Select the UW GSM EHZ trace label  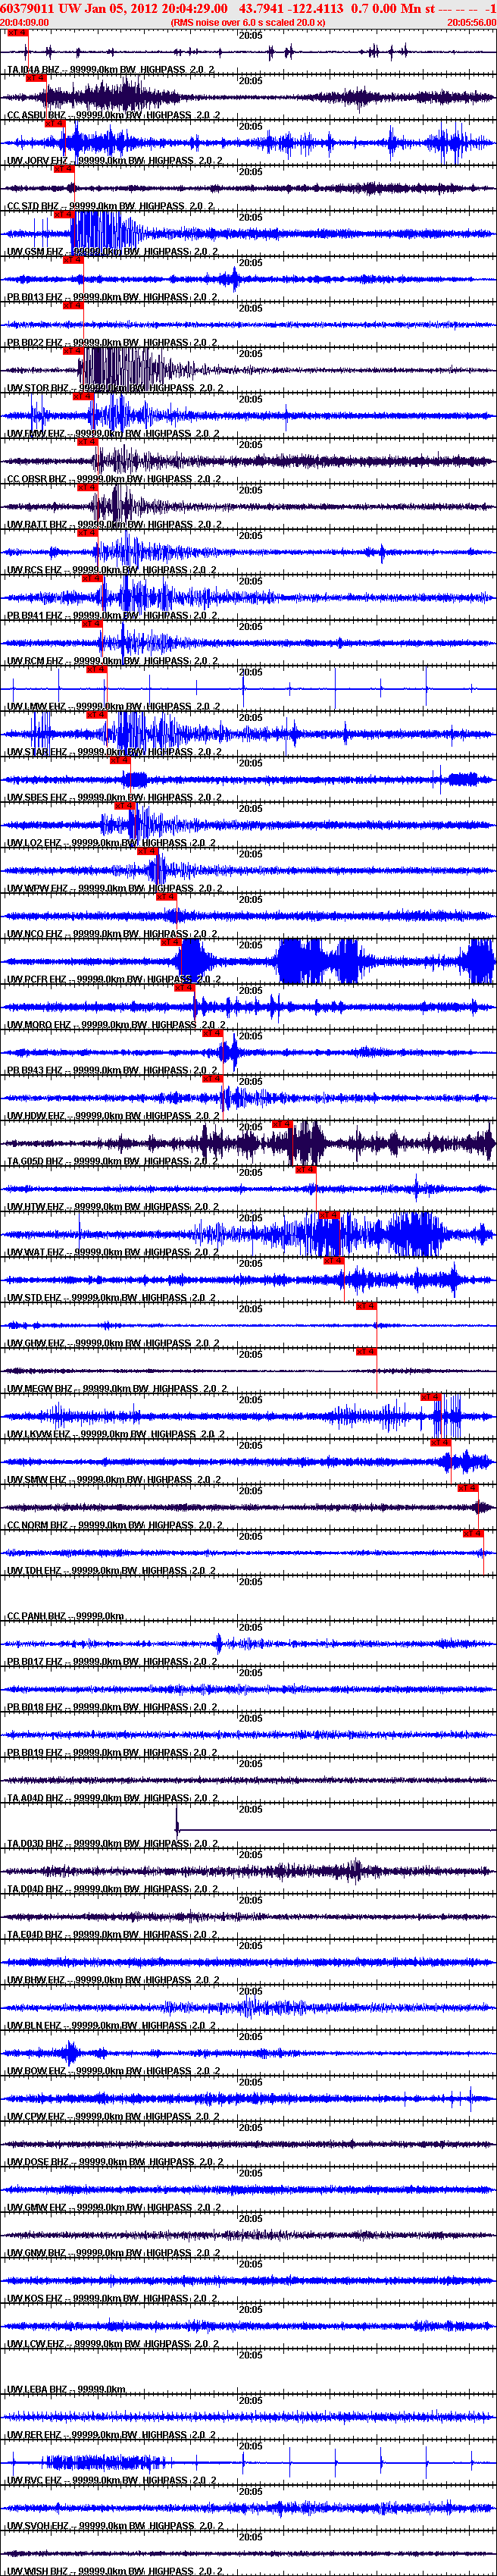(x=113, y=252)
